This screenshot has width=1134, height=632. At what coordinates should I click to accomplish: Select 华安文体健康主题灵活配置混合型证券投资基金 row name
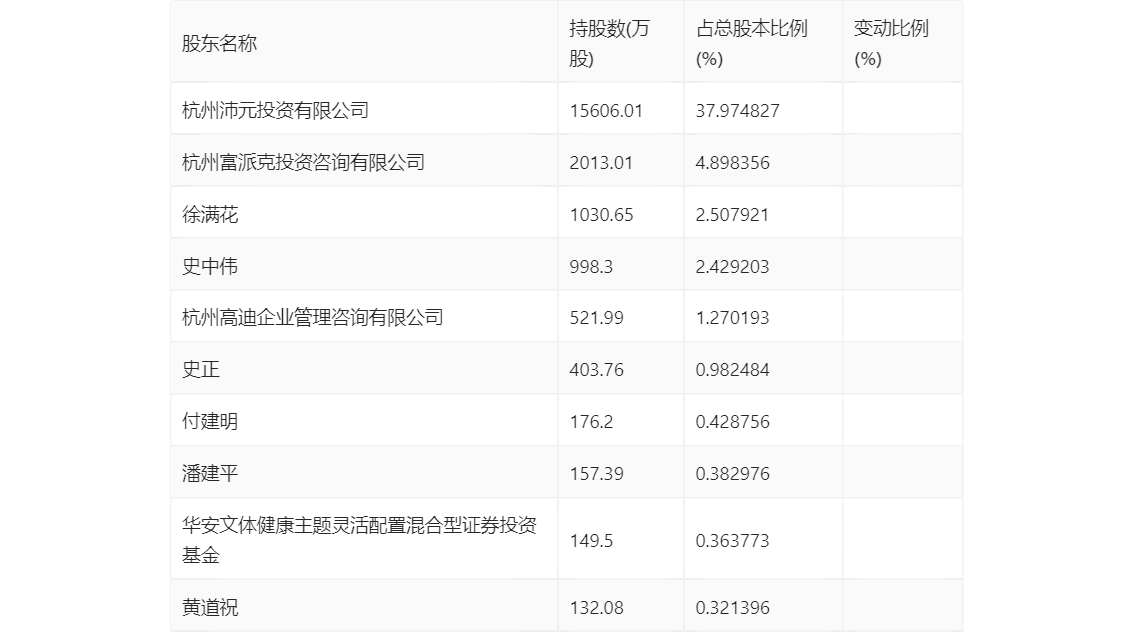(359, 540)
